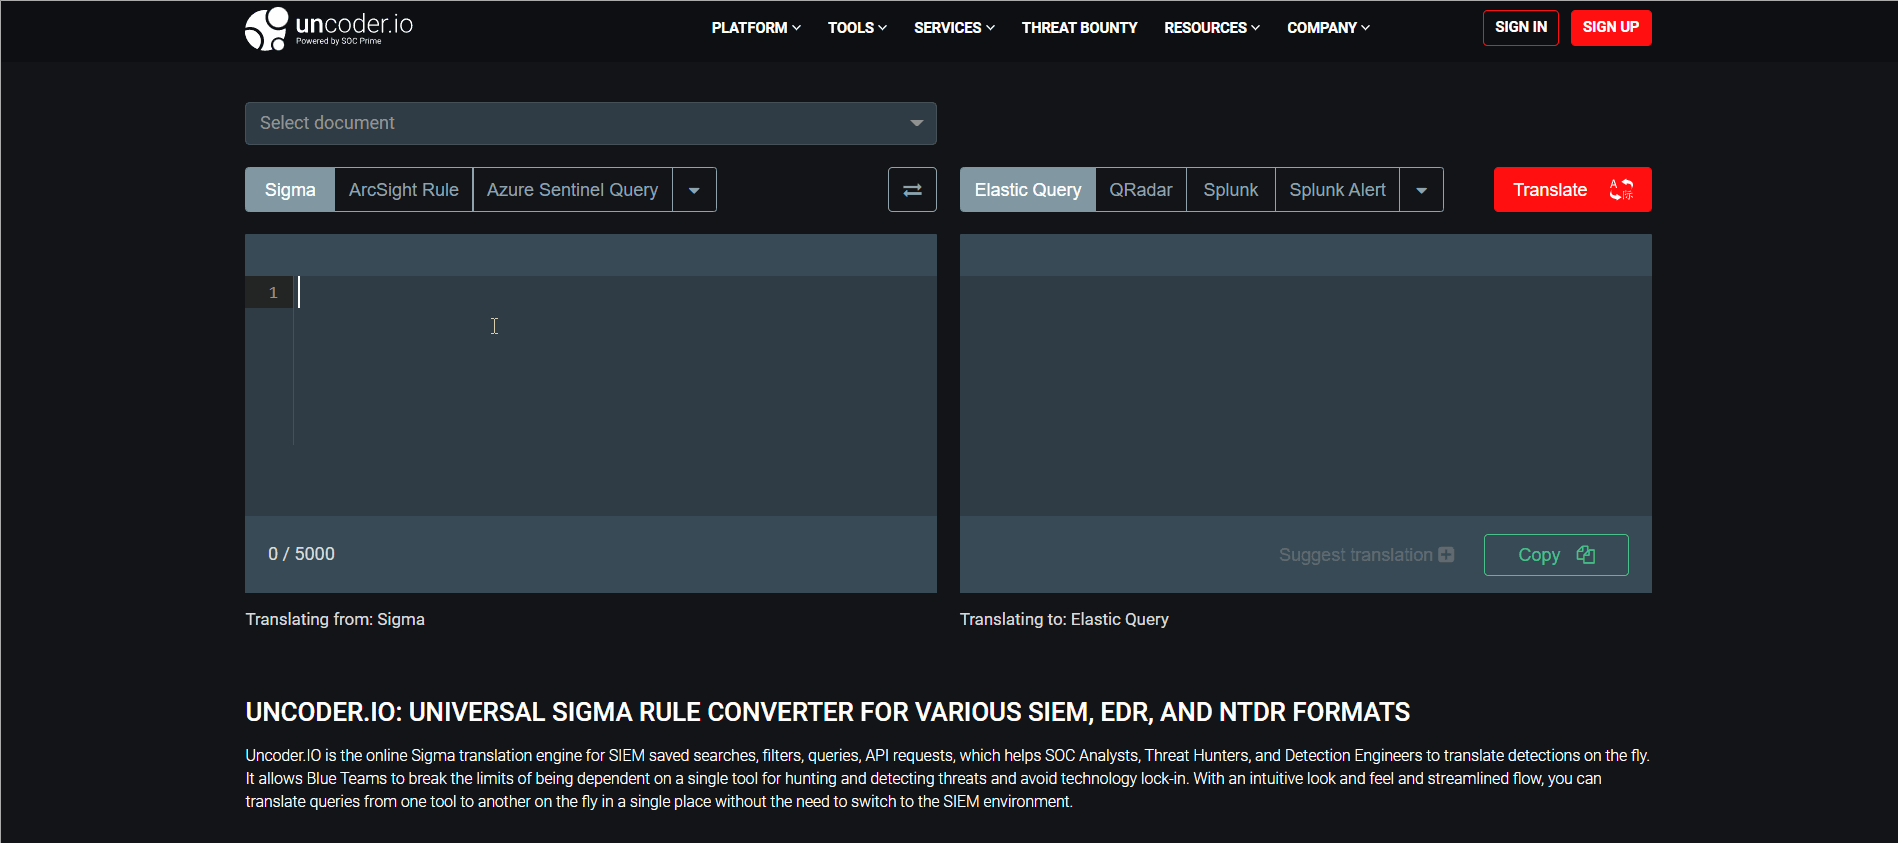The width and height of the screenshot is (1898, 843).
Task: Select QRadar target tab
Action: [1141, 190]
